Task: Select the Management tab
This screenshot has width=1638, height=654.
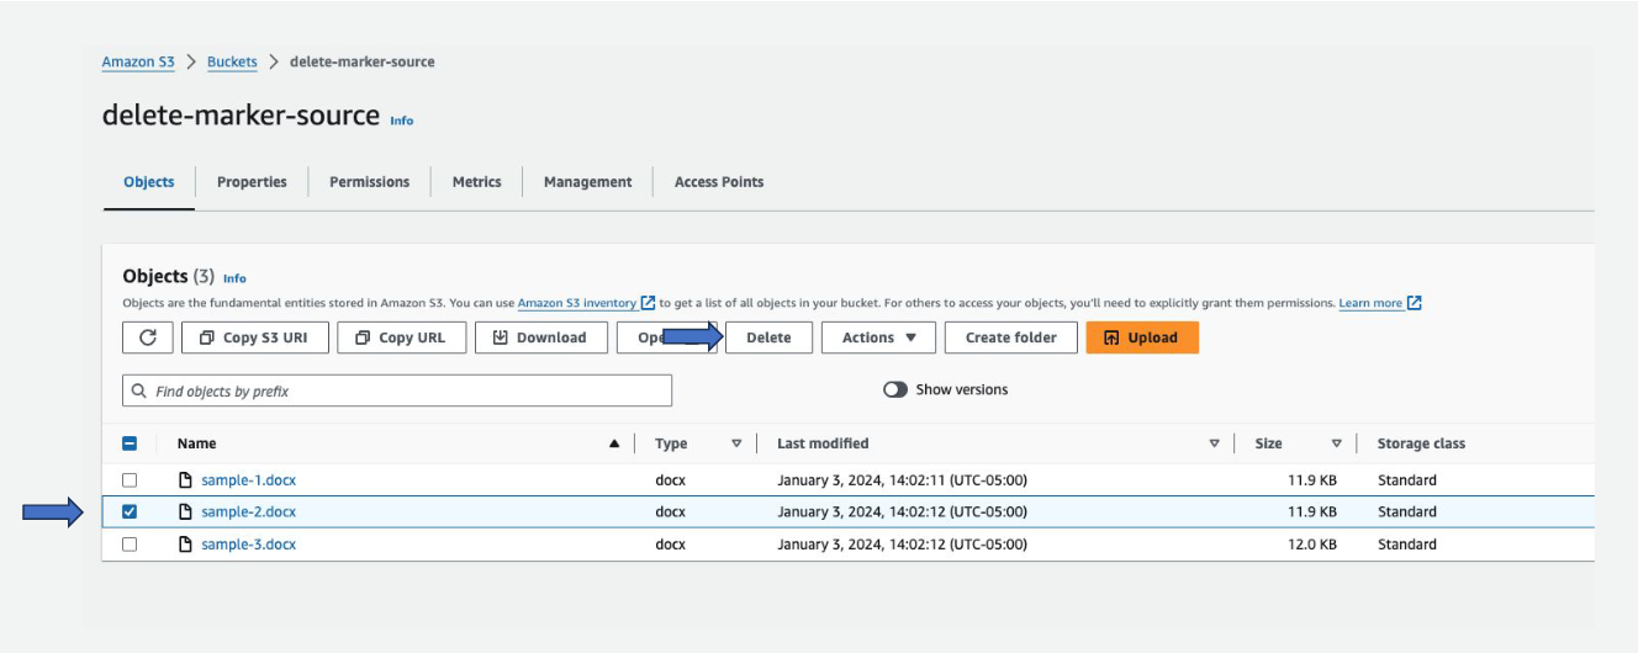Action: 588,182
